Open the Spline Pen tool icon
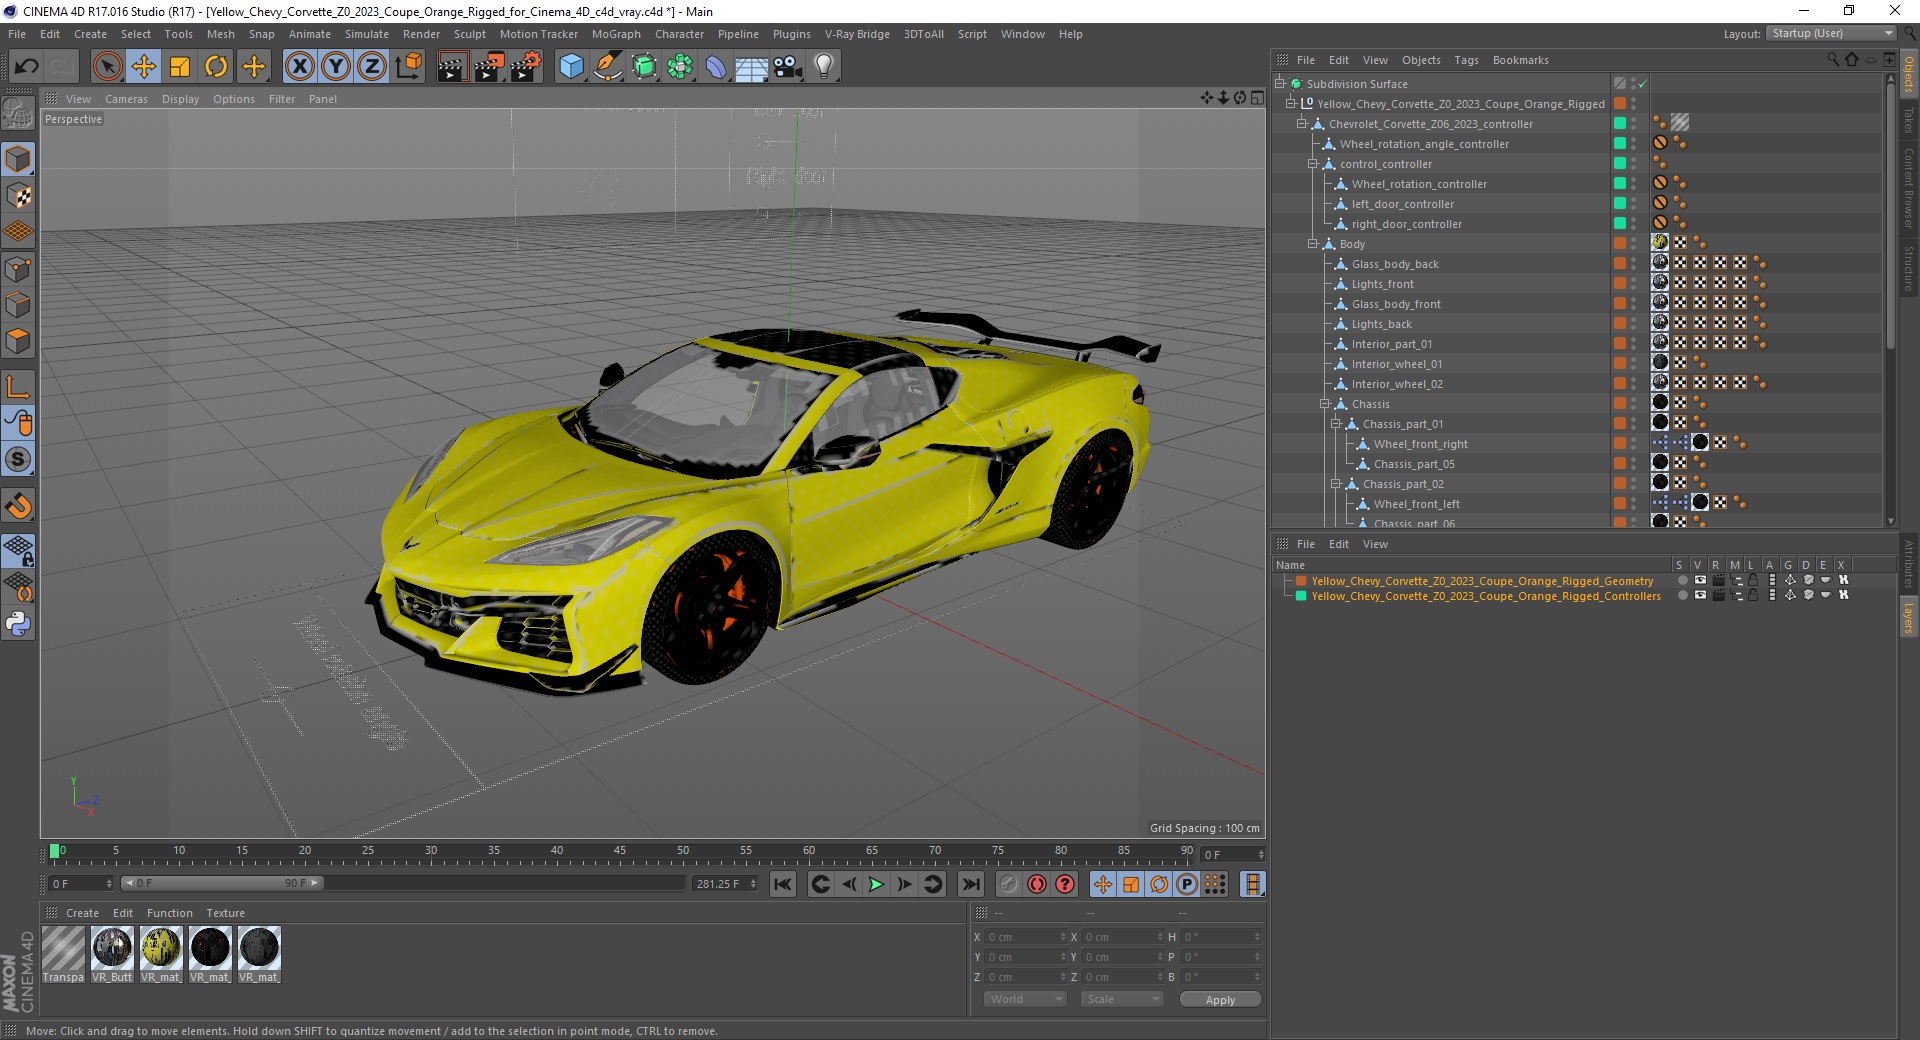Screen dimensions: 1920x1040 coord(608,67)
